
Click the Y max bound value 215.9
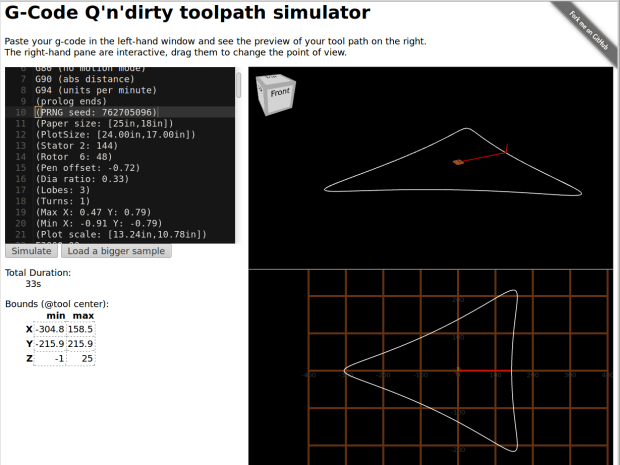click(x=80, y=344)
